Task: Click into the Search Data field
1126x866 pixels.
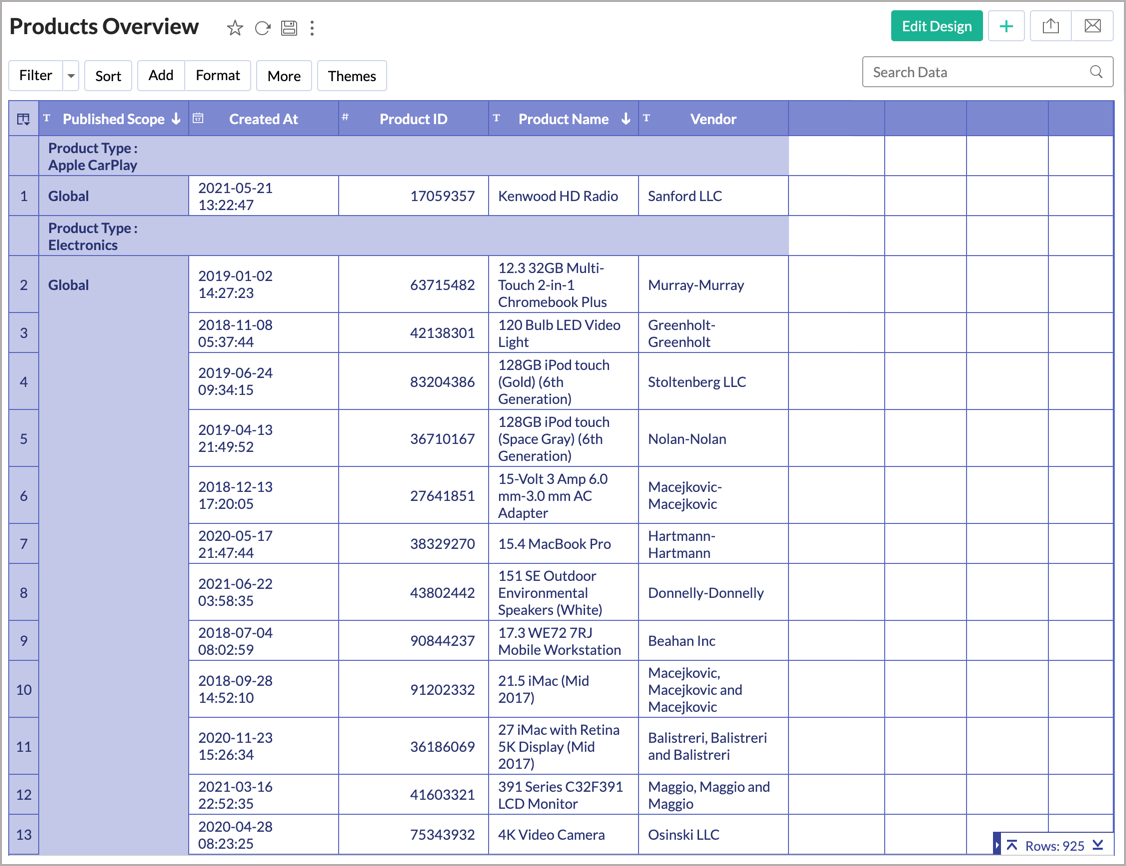Action: (x=975, y=72)
